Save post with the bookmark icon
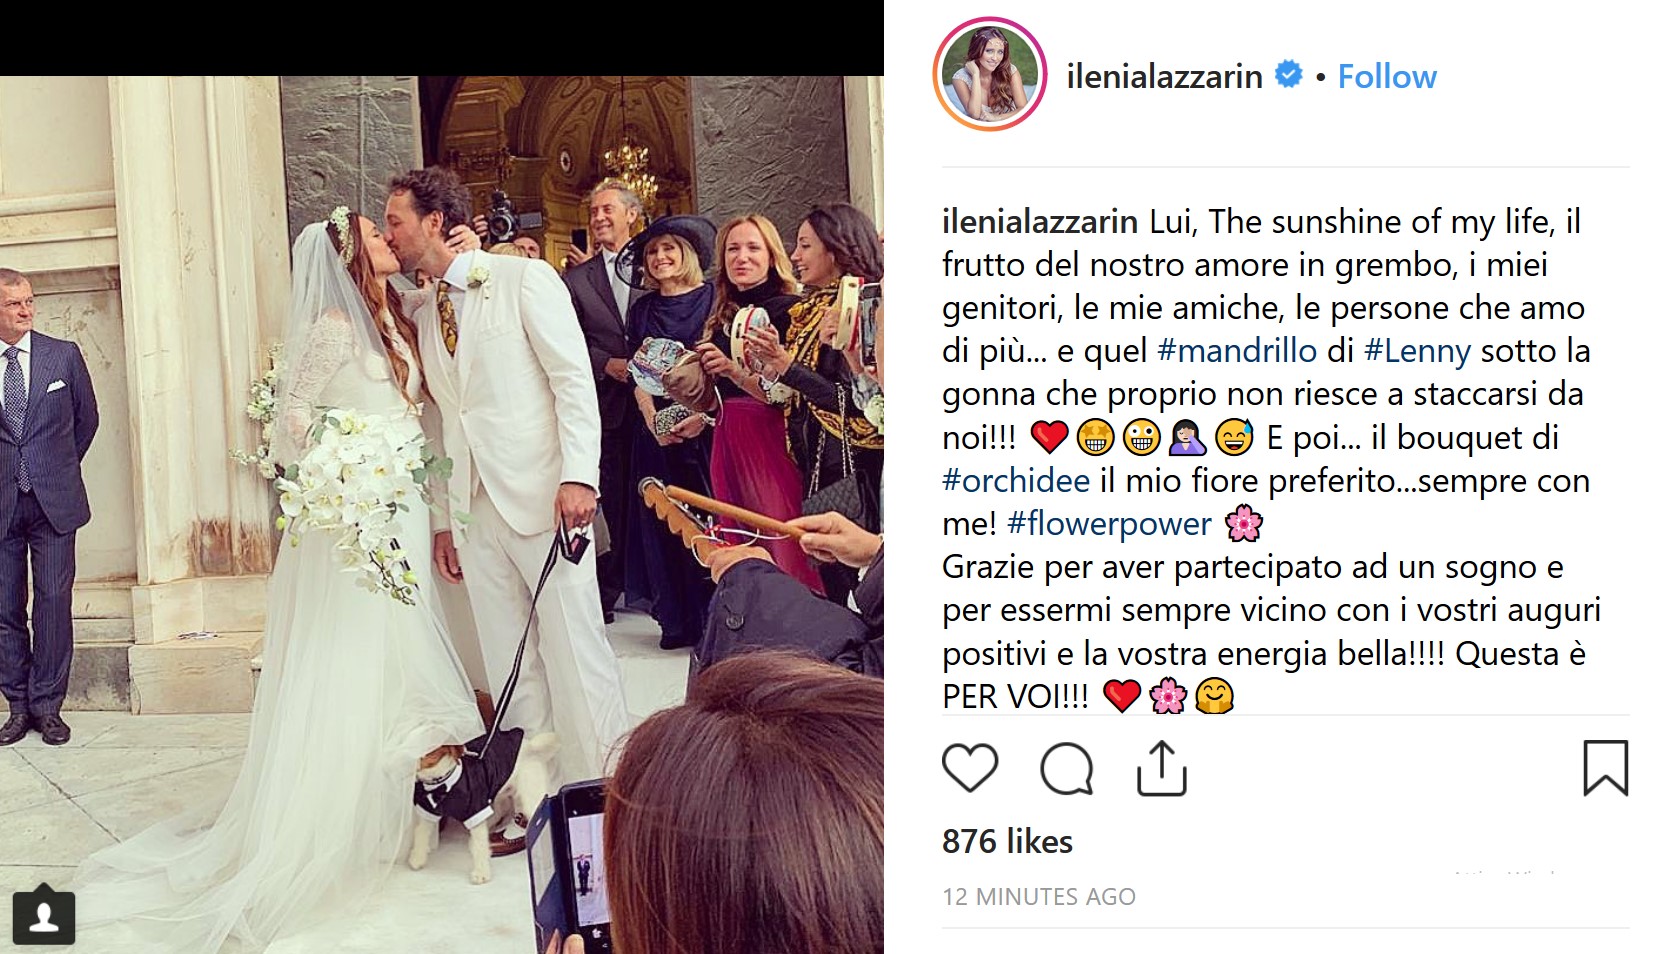The image size is (1666, 954). point(1605,768)
